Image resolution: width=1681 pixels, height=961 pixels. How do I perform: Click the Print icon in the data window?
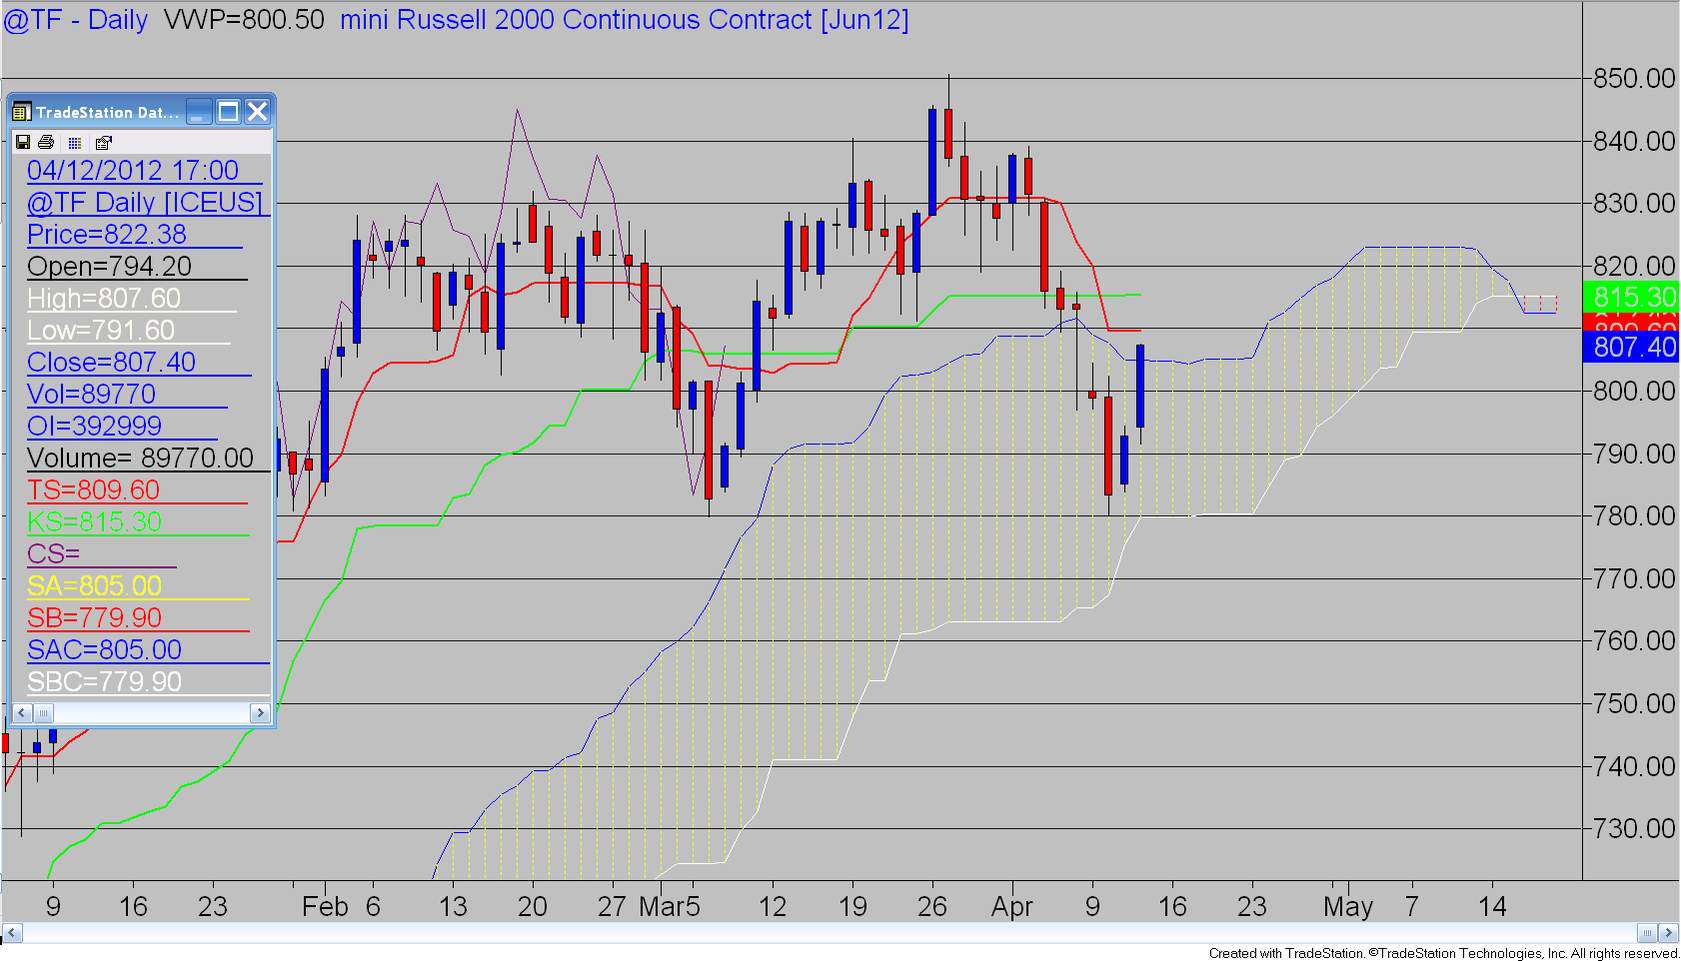pyautogui.click(x=46, y=142)
